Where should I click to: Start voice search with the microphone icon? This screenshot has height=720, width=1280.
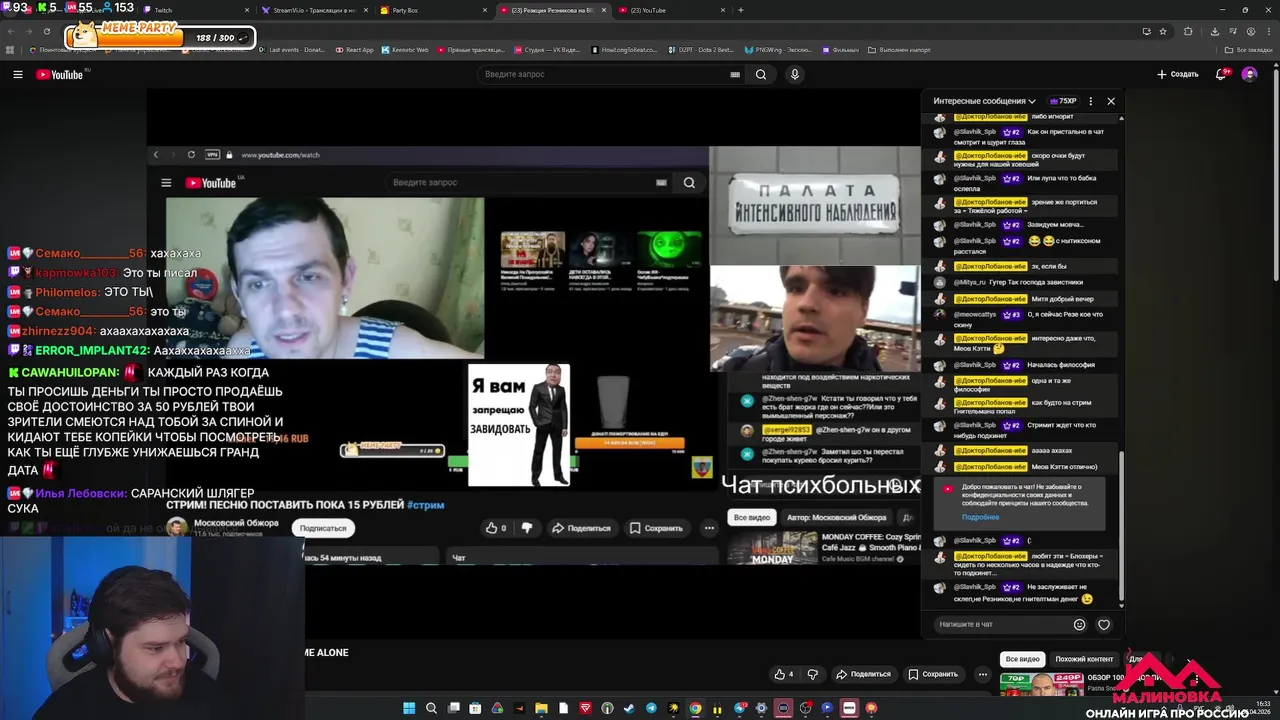795,74
